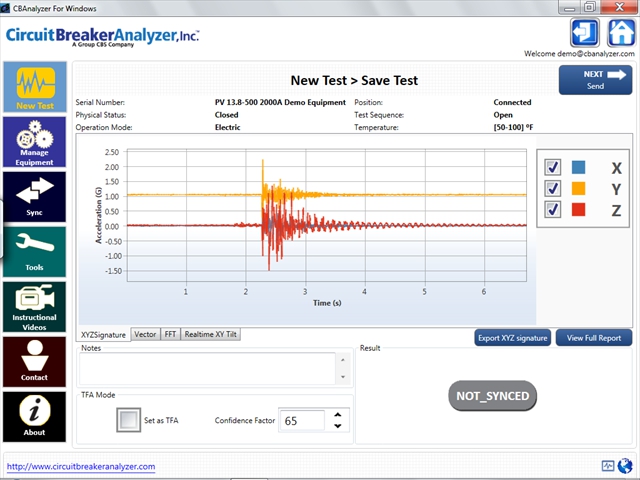Click the CBAnalyzer title bar app icon
This screenshot has width=640, height=480.
point(5,8)
